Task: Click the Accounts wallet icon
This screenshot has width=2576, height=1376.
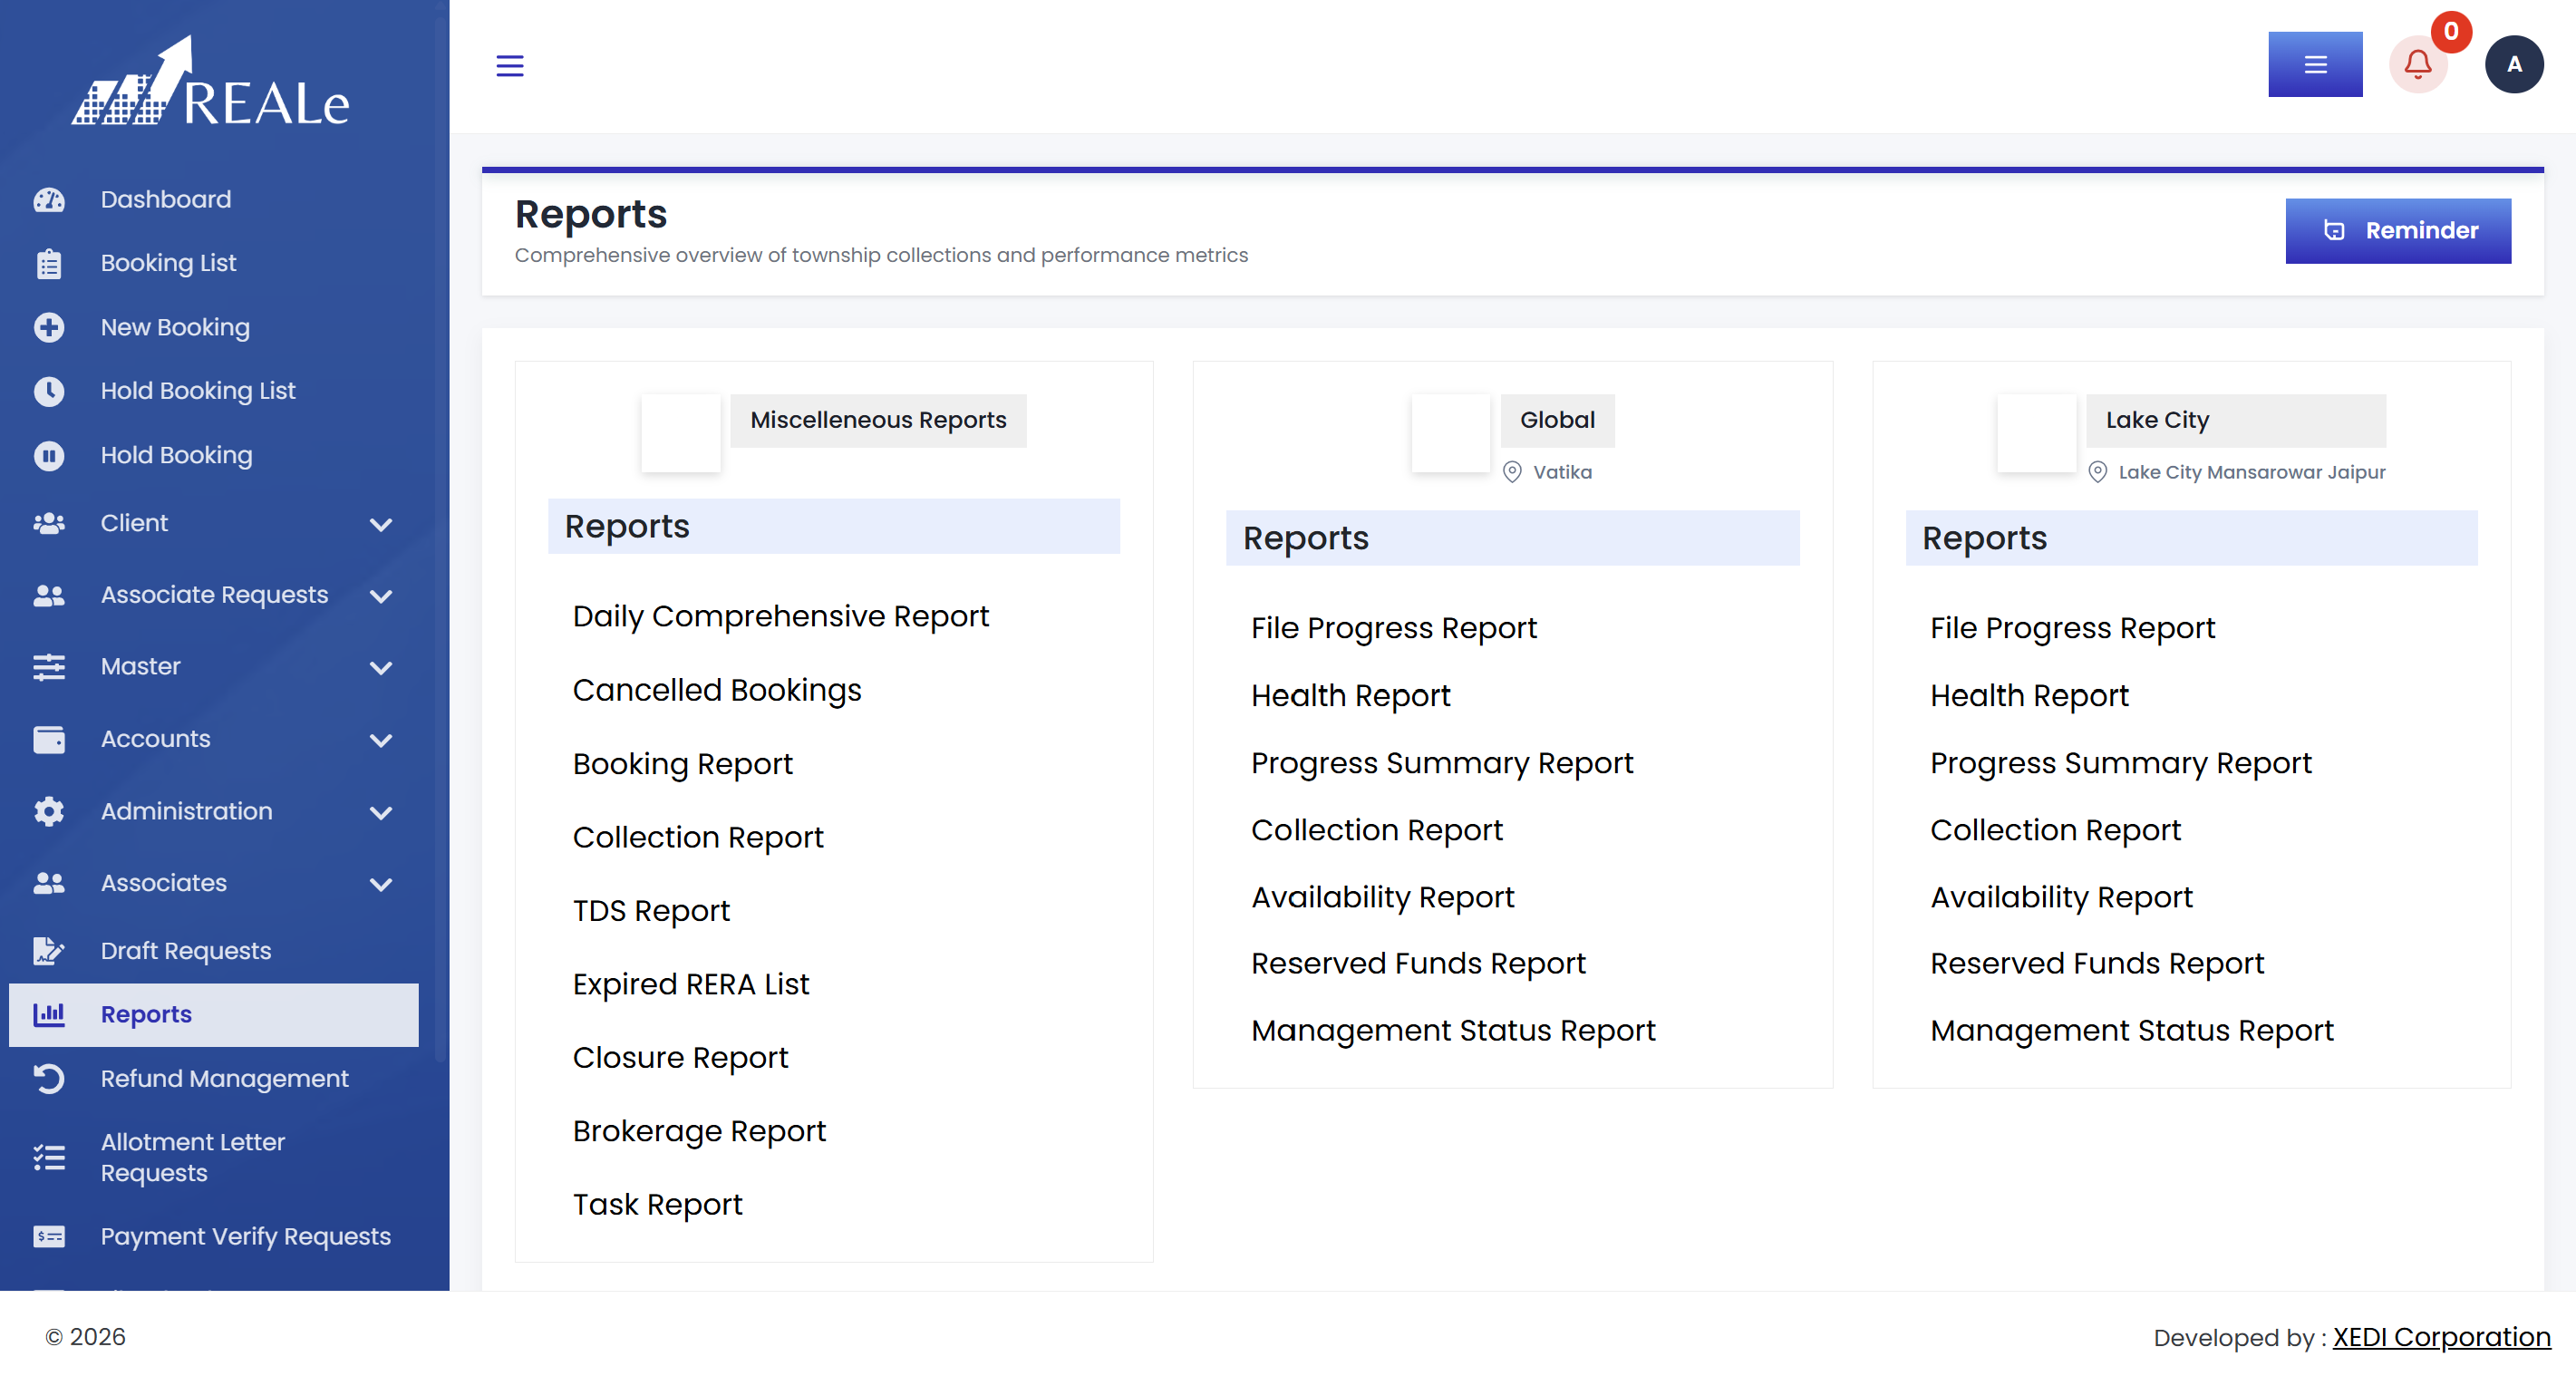Action: [49, 740]
